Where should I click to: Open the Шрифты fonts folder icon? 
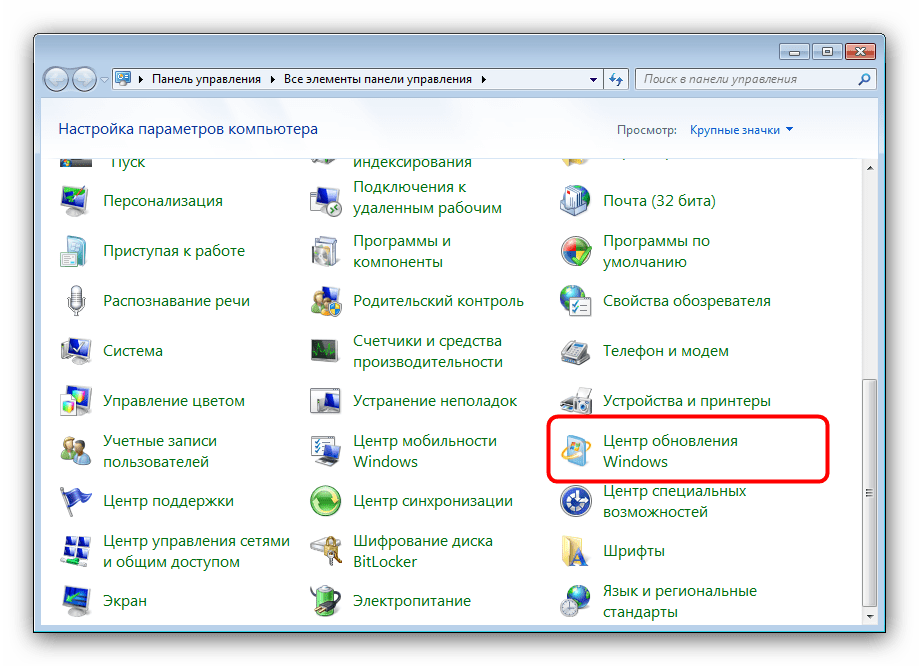[576, 551]
